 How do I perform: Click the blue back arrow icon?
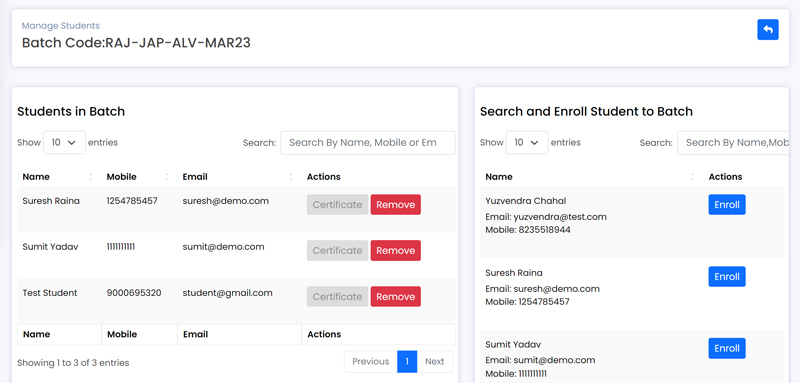coord(767,30)
